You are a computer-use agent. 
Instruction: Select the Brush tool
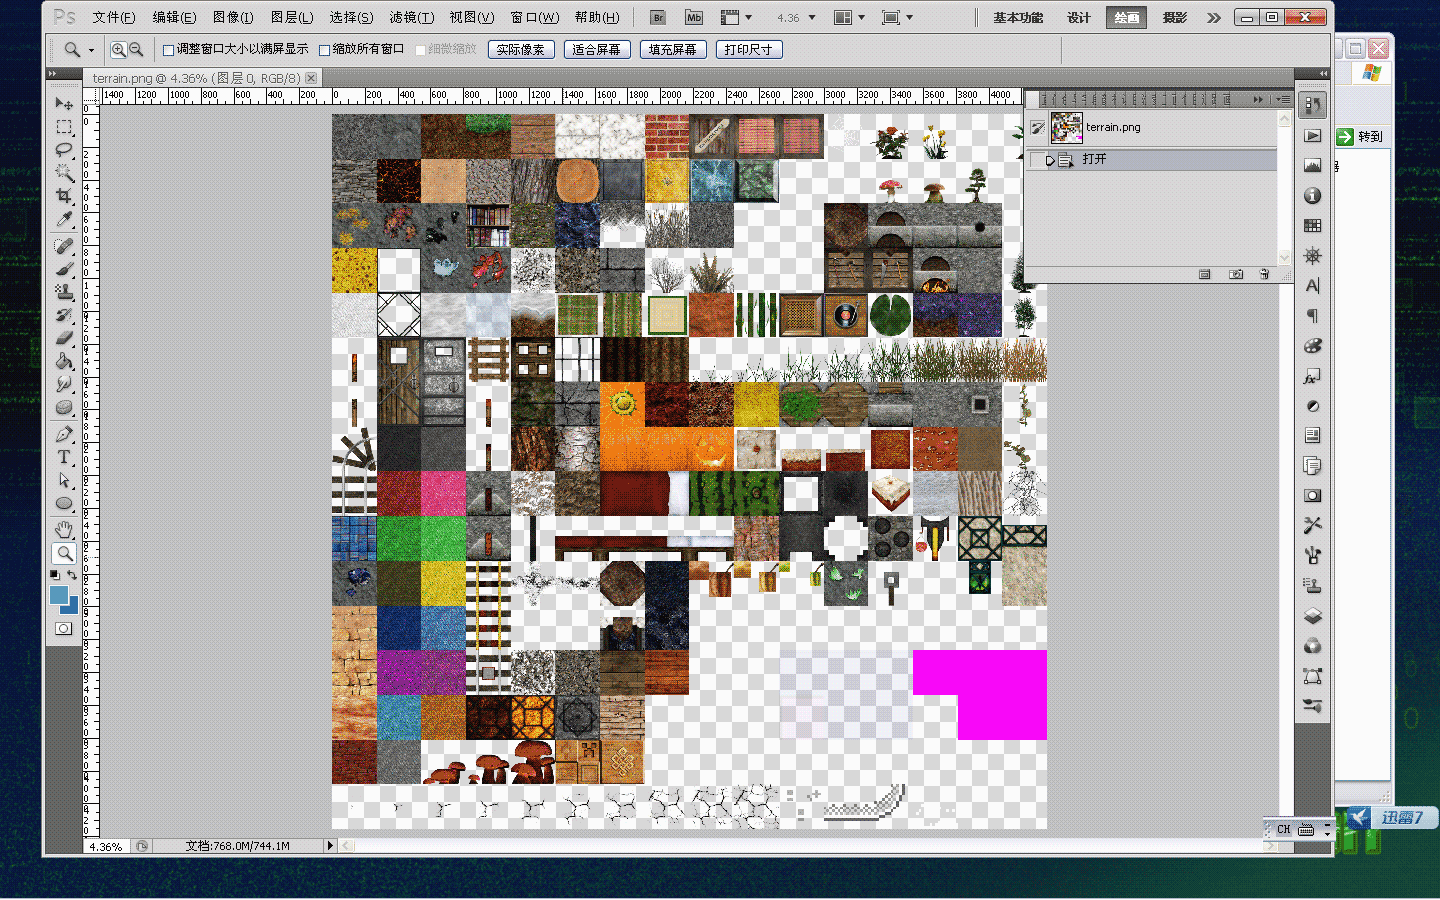click(x=64, y=269)
